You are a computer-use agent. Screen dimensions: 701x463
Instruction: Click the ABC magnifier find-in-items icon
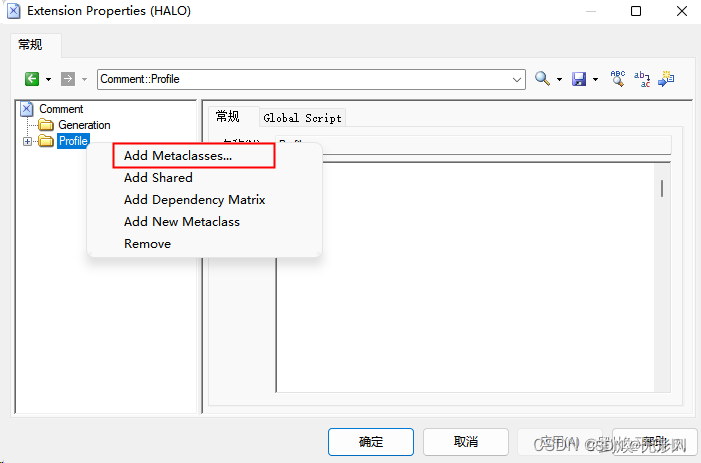coord(618,79)
